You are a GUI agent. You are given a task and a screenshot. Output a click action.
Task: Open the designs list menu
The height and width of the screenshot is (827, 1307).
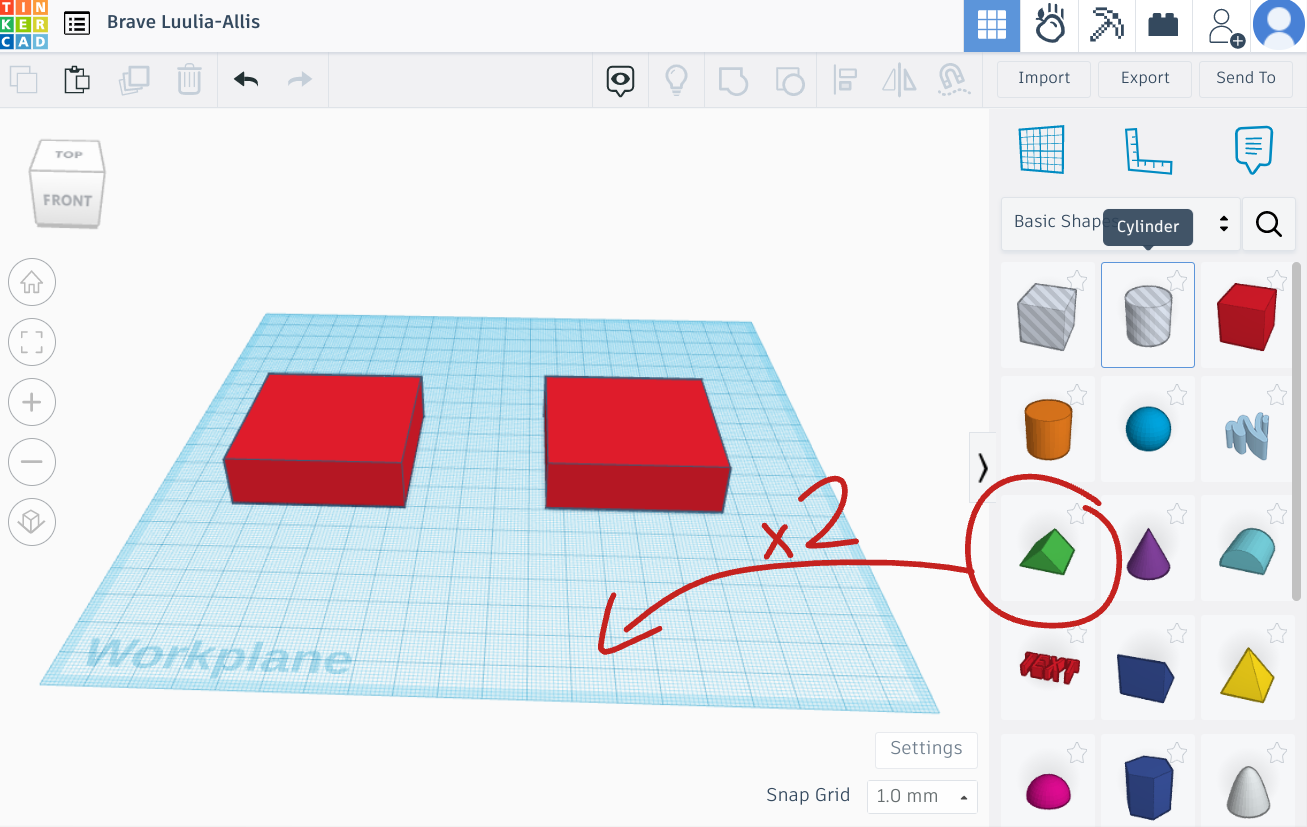(x=77, y=22)
